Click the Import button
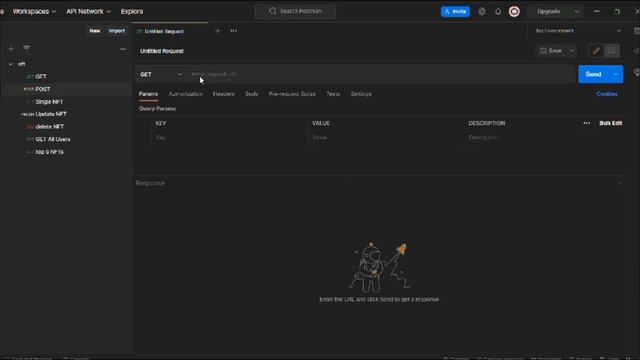 [117, 31]
